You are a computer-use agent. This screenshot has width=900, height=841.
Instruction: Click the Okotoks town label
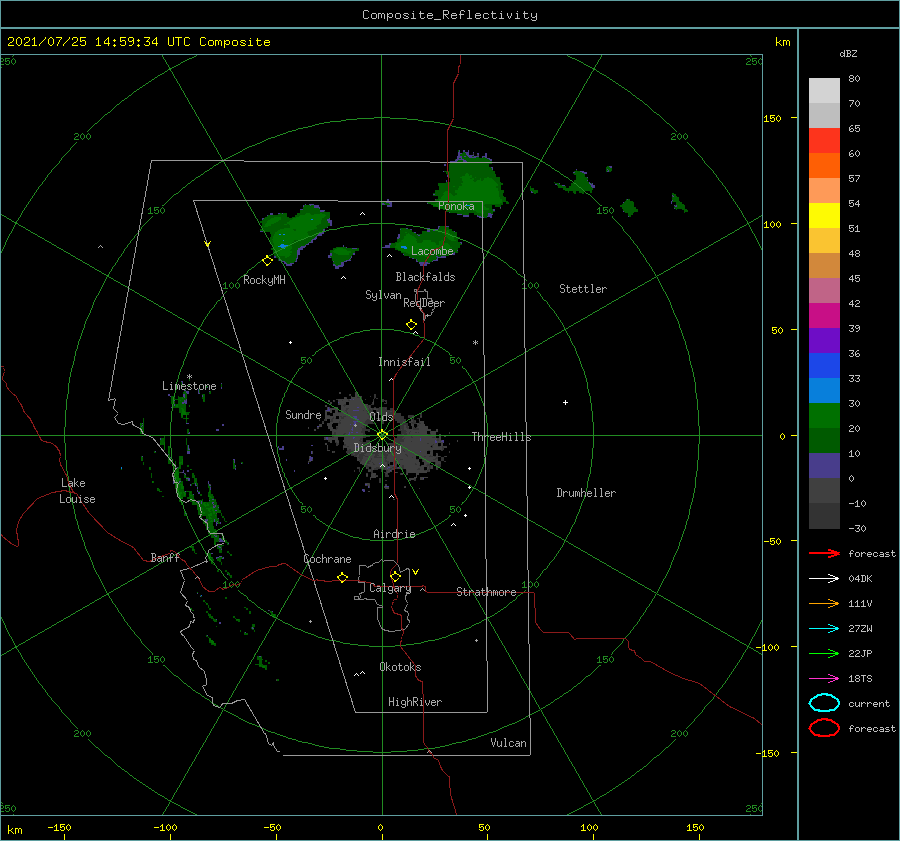[400, 667]
